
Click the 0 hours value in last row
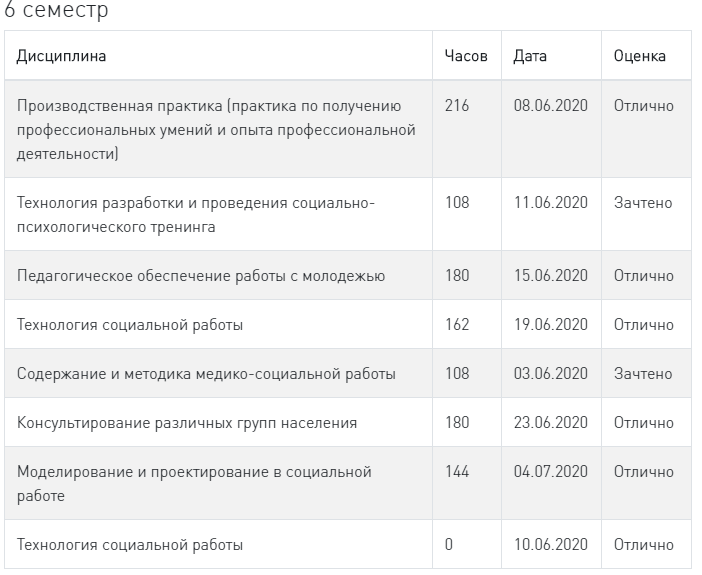tap(449, 545)
